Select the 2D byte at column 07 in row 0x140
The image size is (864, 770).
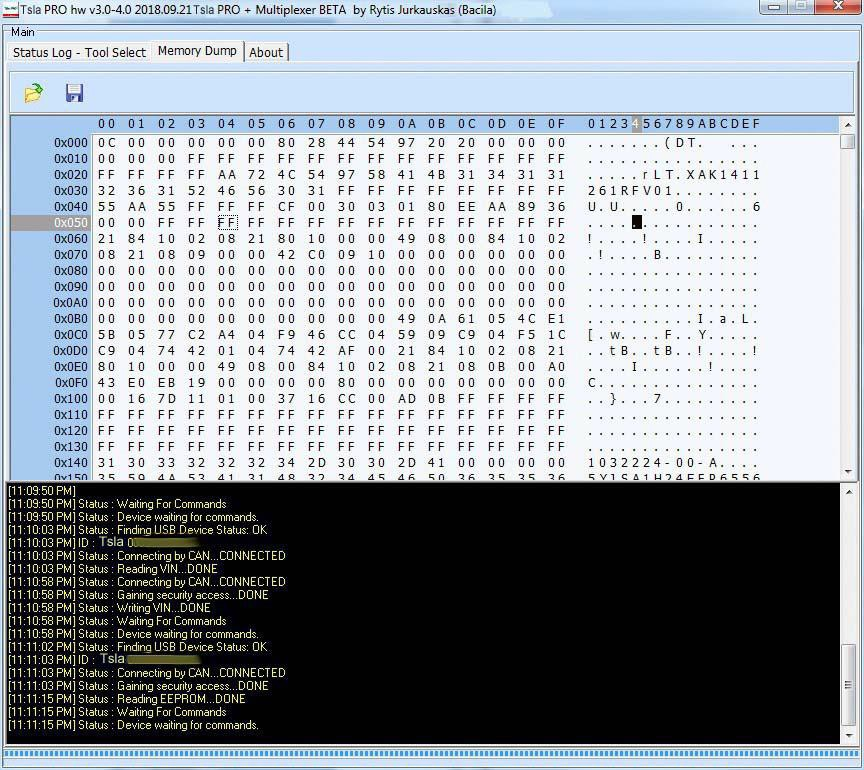(x=317, y=462)
